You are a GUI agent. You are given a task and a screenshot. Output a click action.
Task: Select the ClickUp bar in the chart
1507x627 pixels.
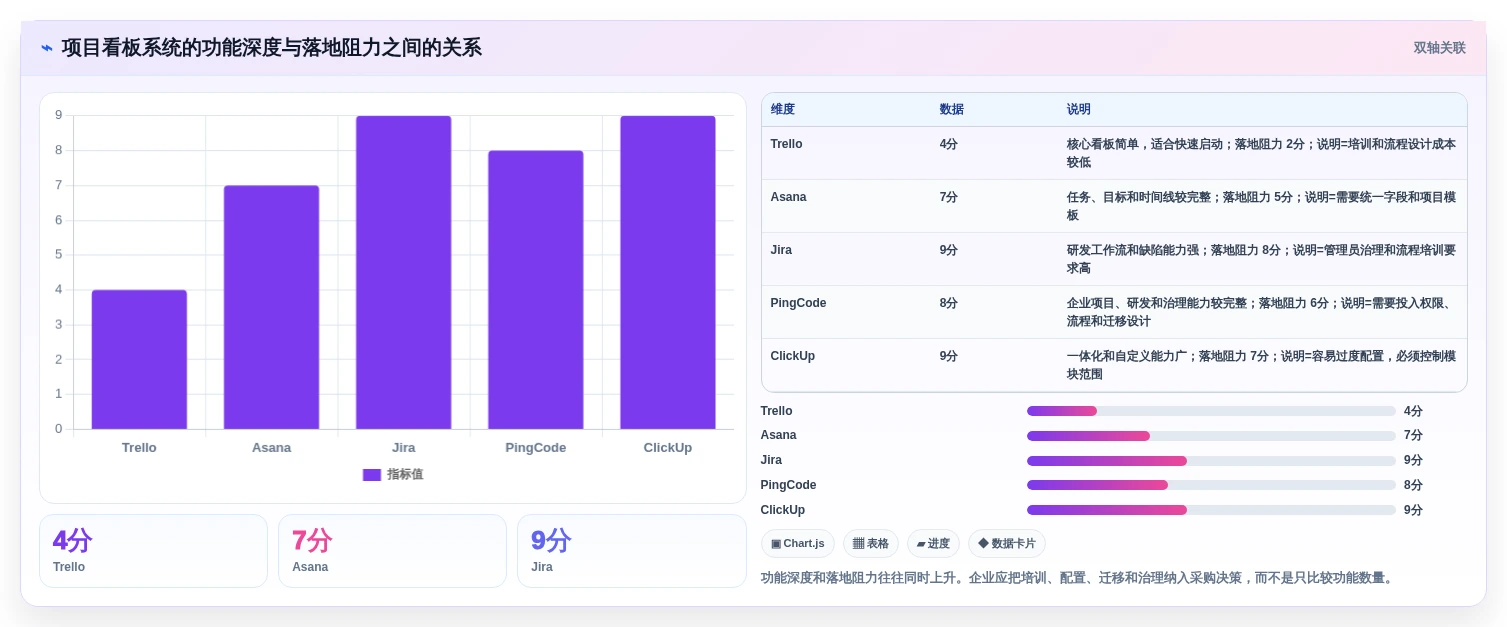tap(667, 273)
